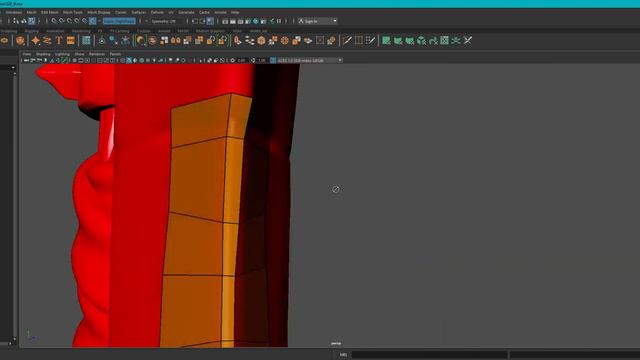Click the highlighted hierarchy-selection icon in status line
This screenshot has height=360, width=640.
click(x=31, y=21)
